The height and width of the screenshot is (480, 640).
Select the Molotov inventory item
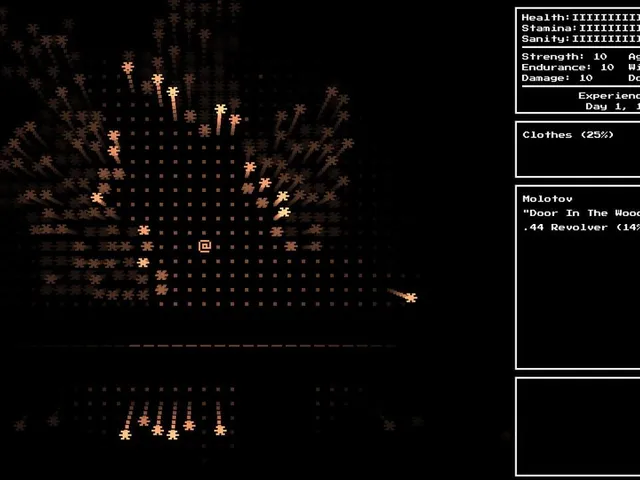pos(547,199)
